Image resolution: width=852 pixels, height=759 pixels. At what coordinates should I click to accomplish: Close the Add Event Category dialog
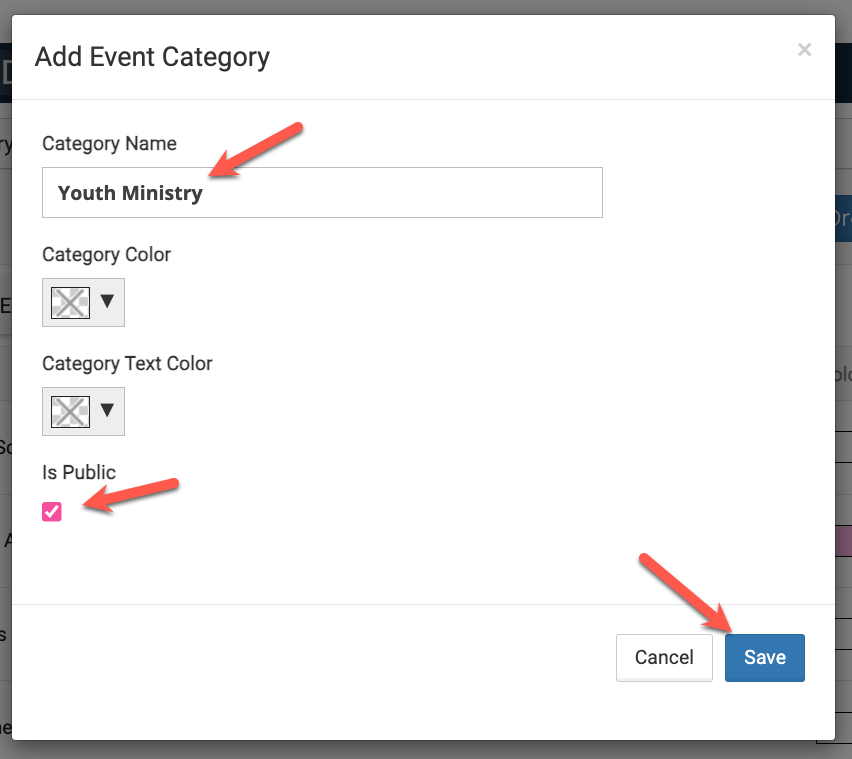804,50
